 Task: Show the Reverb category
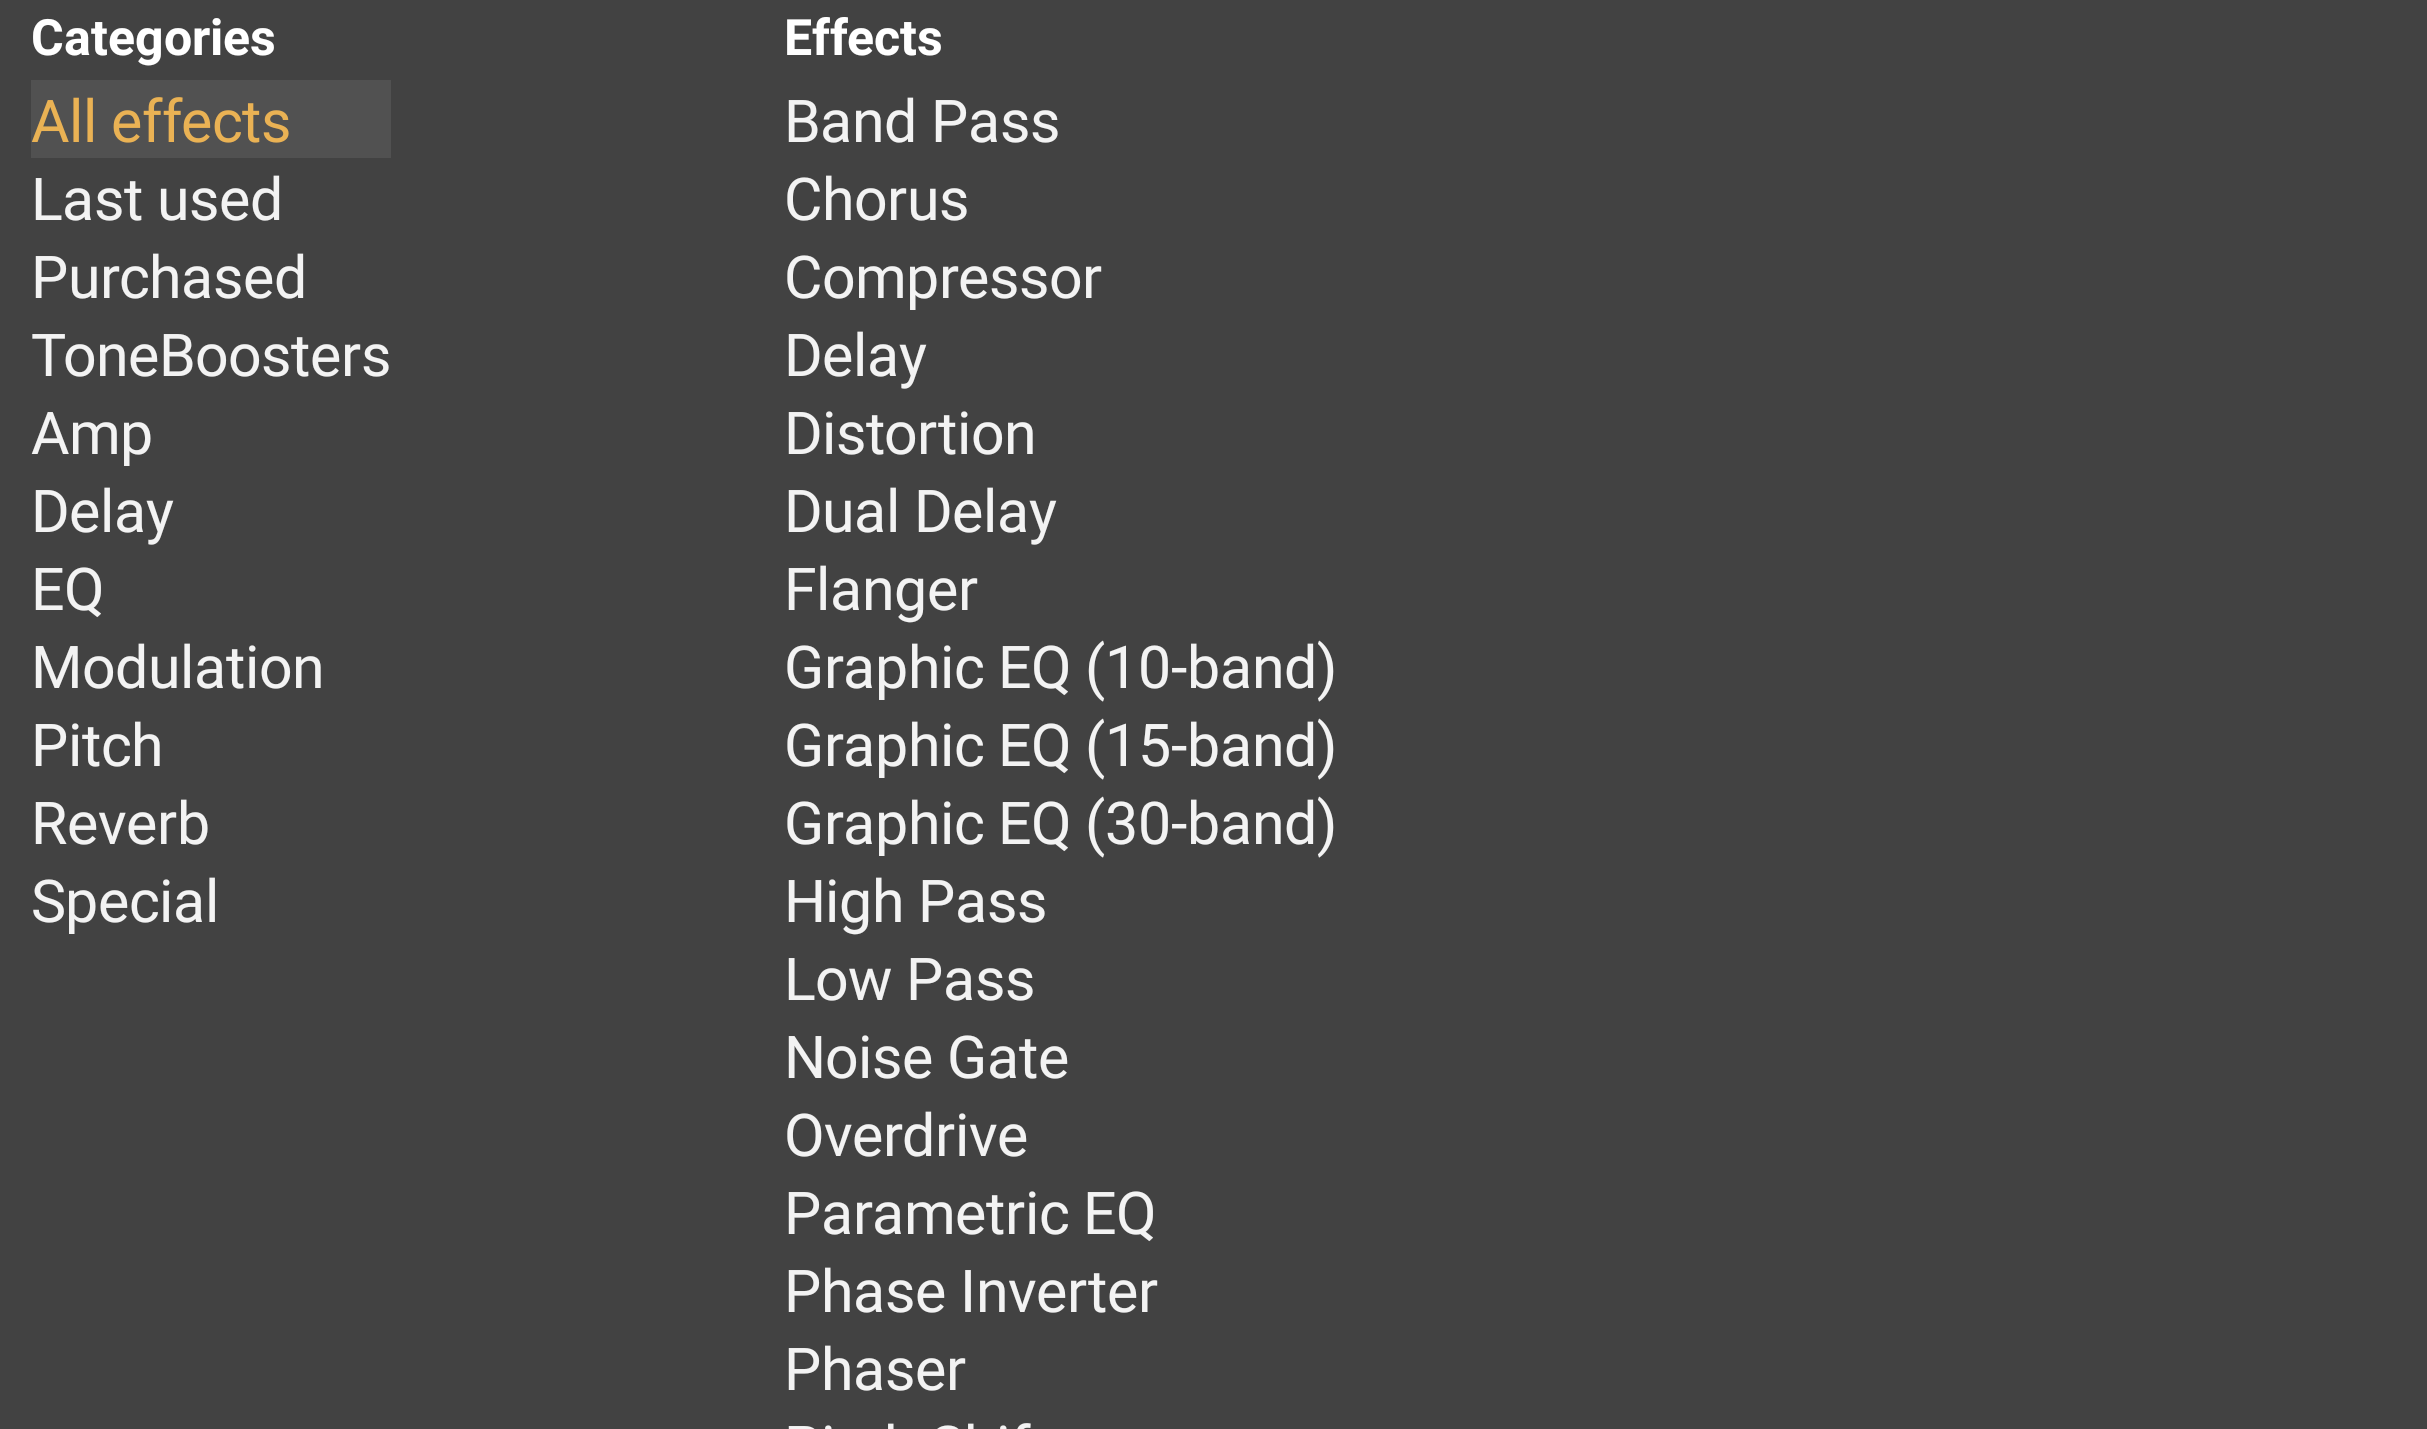[x=121, y=823]
